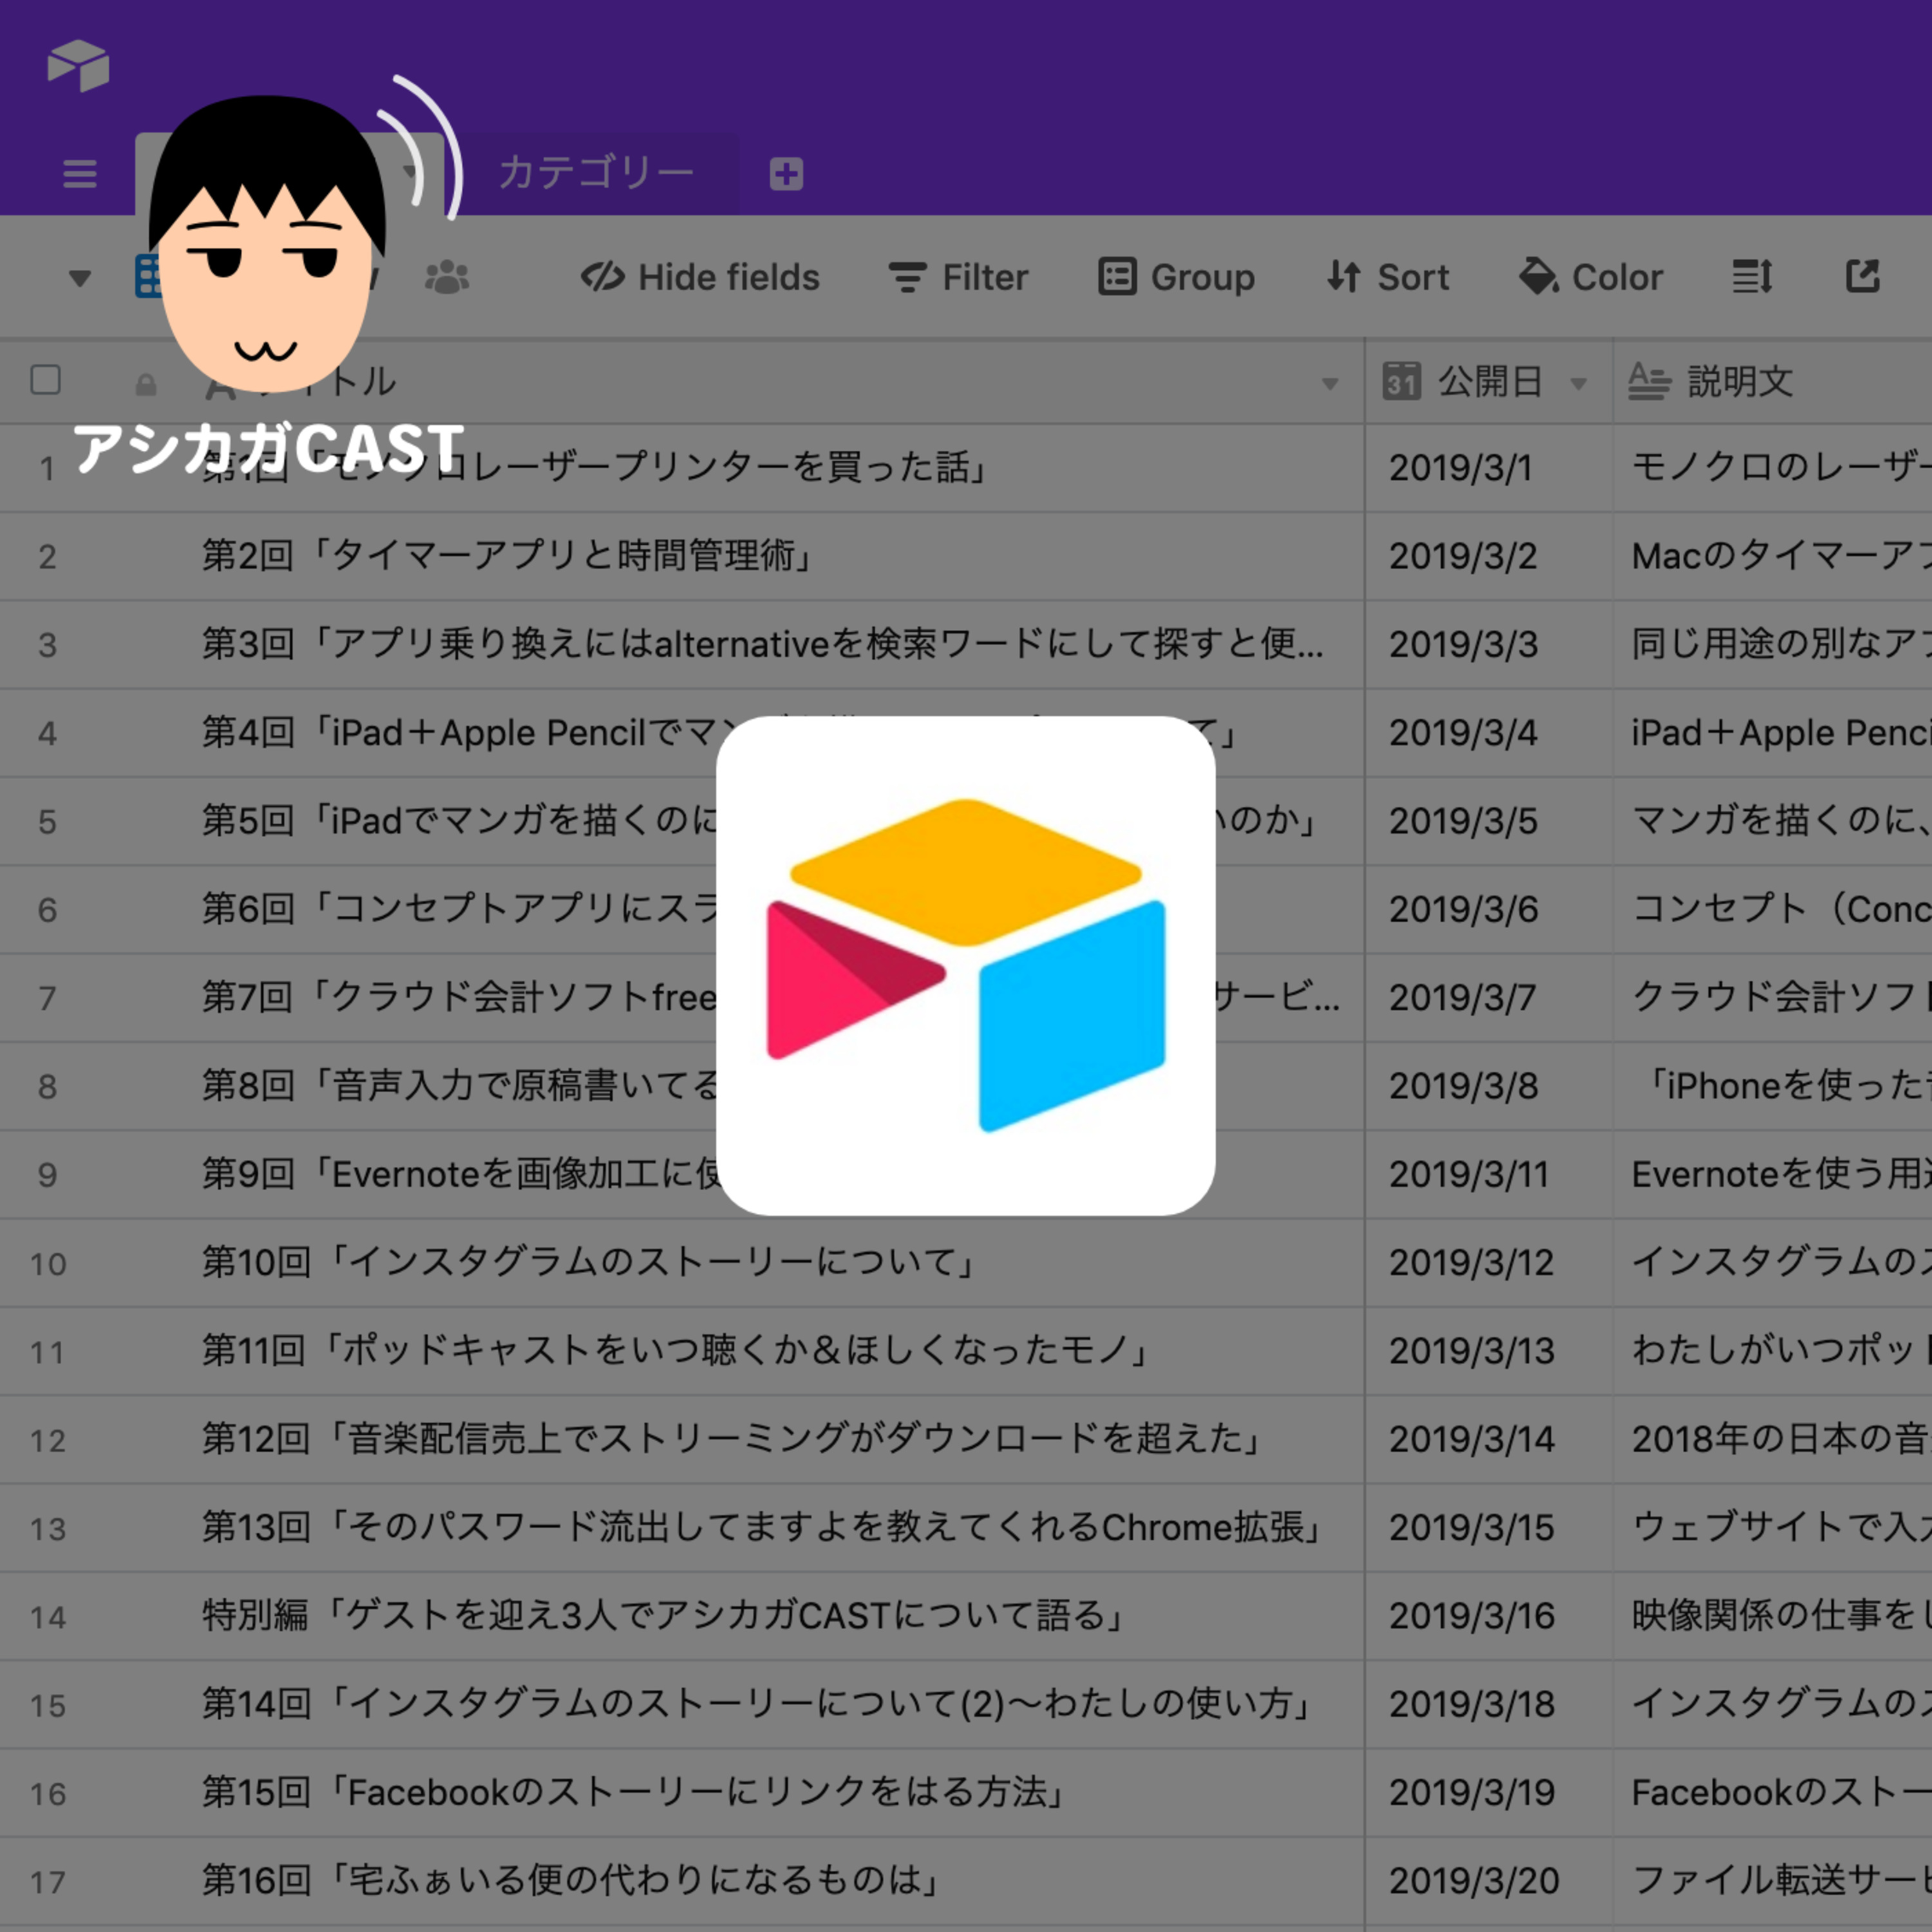
Task: Toggle the select-all rows checkbox
Action: point(46,380)
